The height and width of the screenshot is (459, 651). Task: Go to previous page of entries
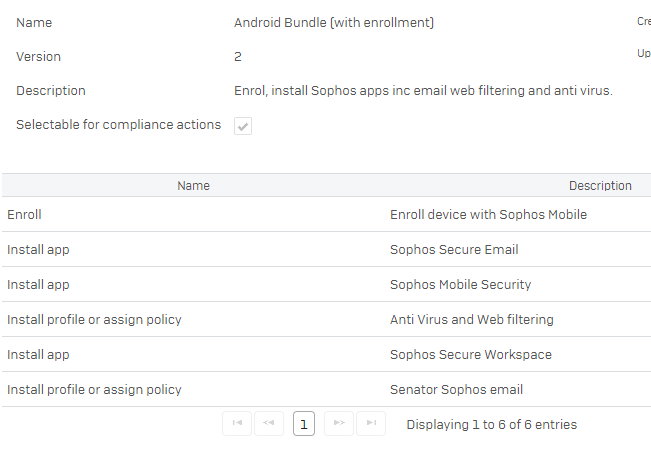click(x=269, y=423)
